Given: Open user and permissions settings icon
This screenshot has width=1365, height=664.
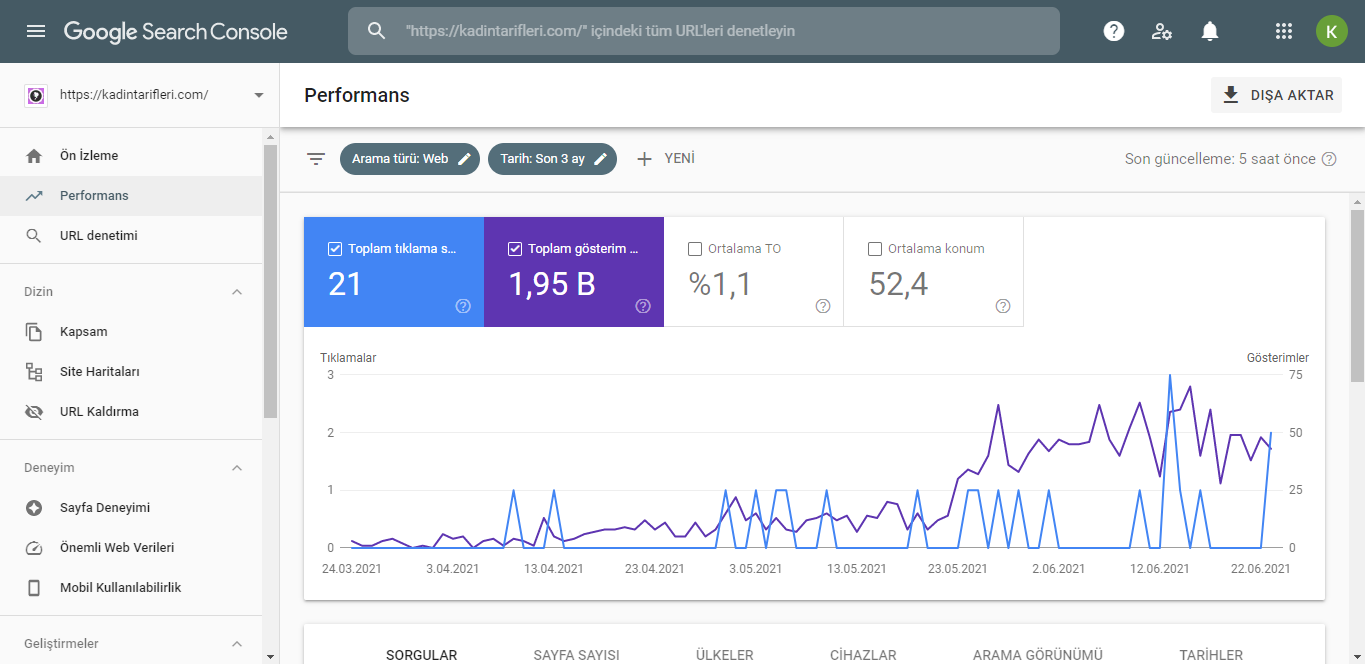Looking at the screenshot, I should click(x=1162, y=31).
